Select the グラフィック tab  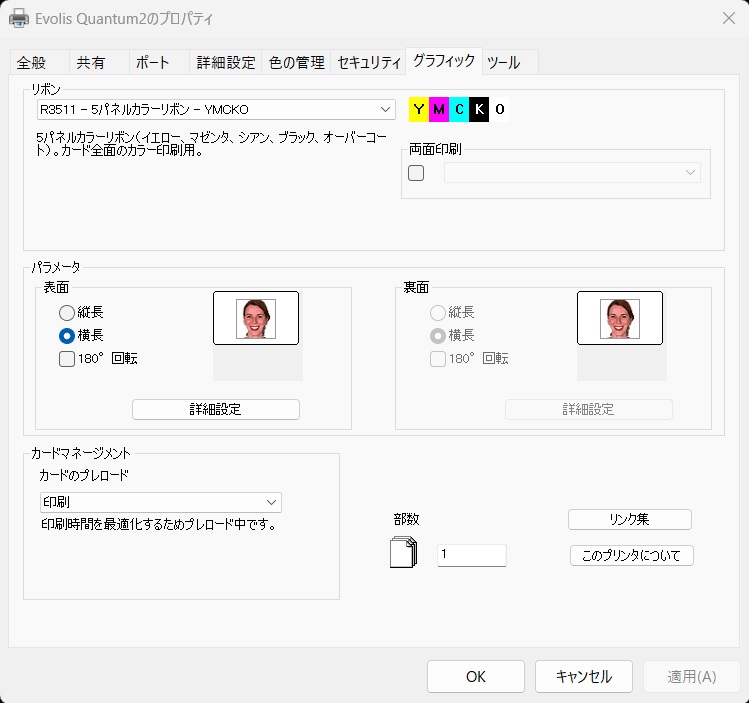444,61
